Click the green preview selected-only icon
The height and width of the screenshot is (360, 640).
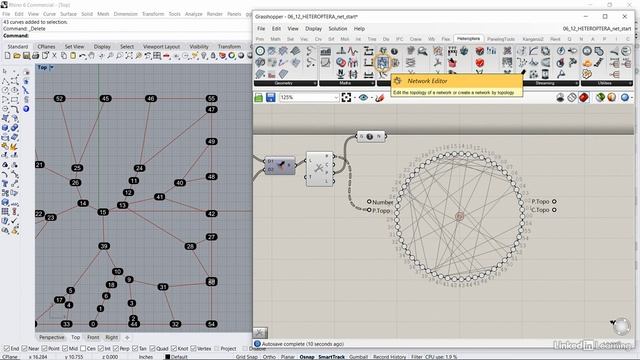click(600, 98)
